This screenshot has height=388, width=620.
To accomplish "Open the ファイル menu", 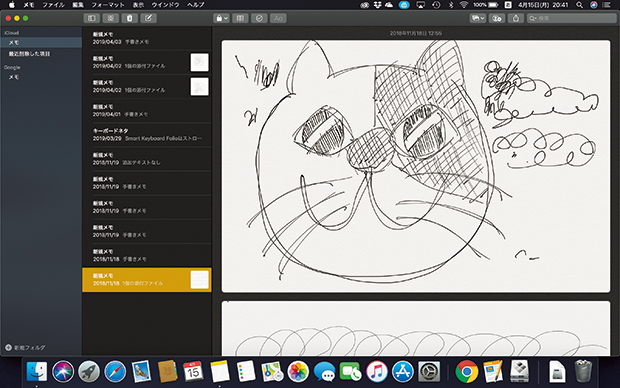I will [53, 5].
